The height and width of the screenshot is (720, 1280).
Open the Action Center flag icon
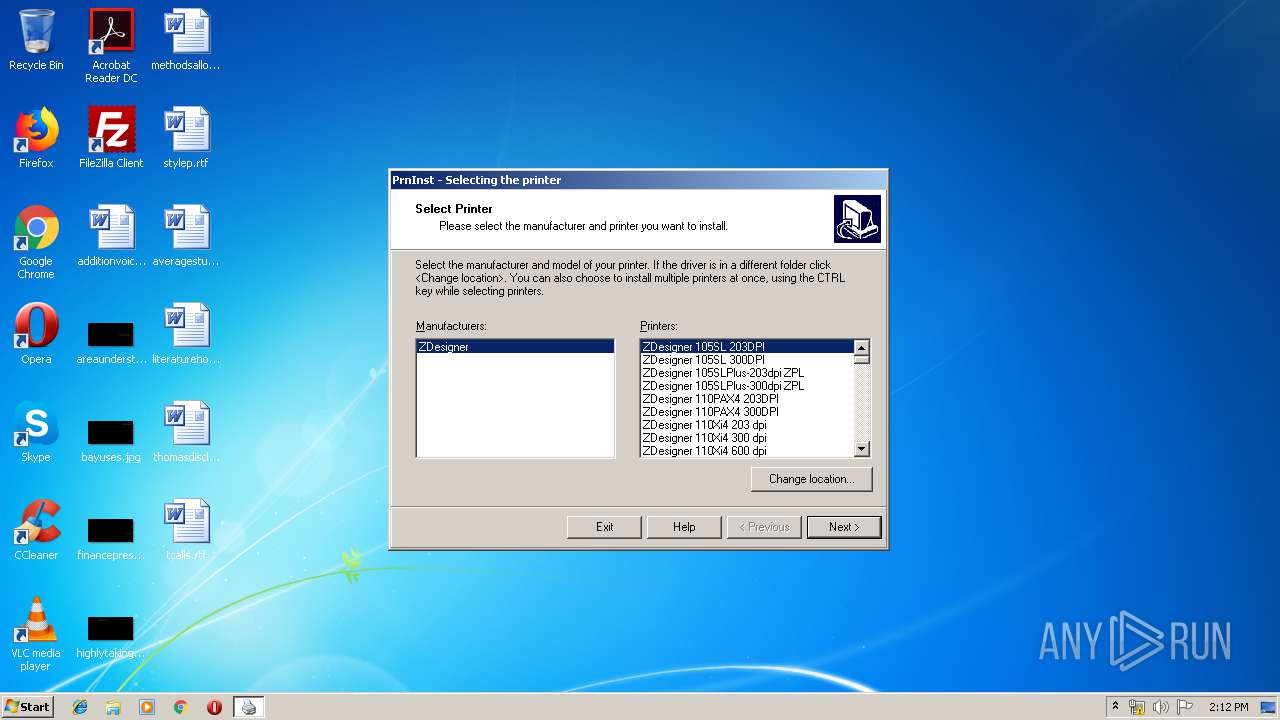click(1185, 707)
